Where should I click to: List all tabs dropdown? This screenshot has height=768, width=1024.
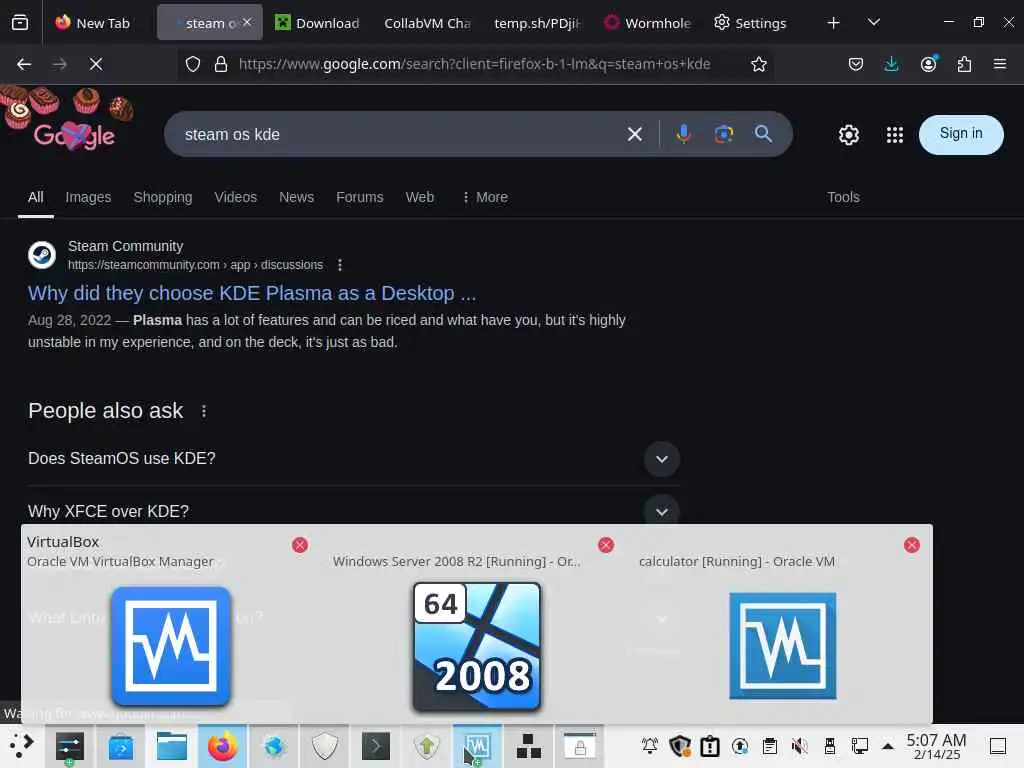coord(874,23)
